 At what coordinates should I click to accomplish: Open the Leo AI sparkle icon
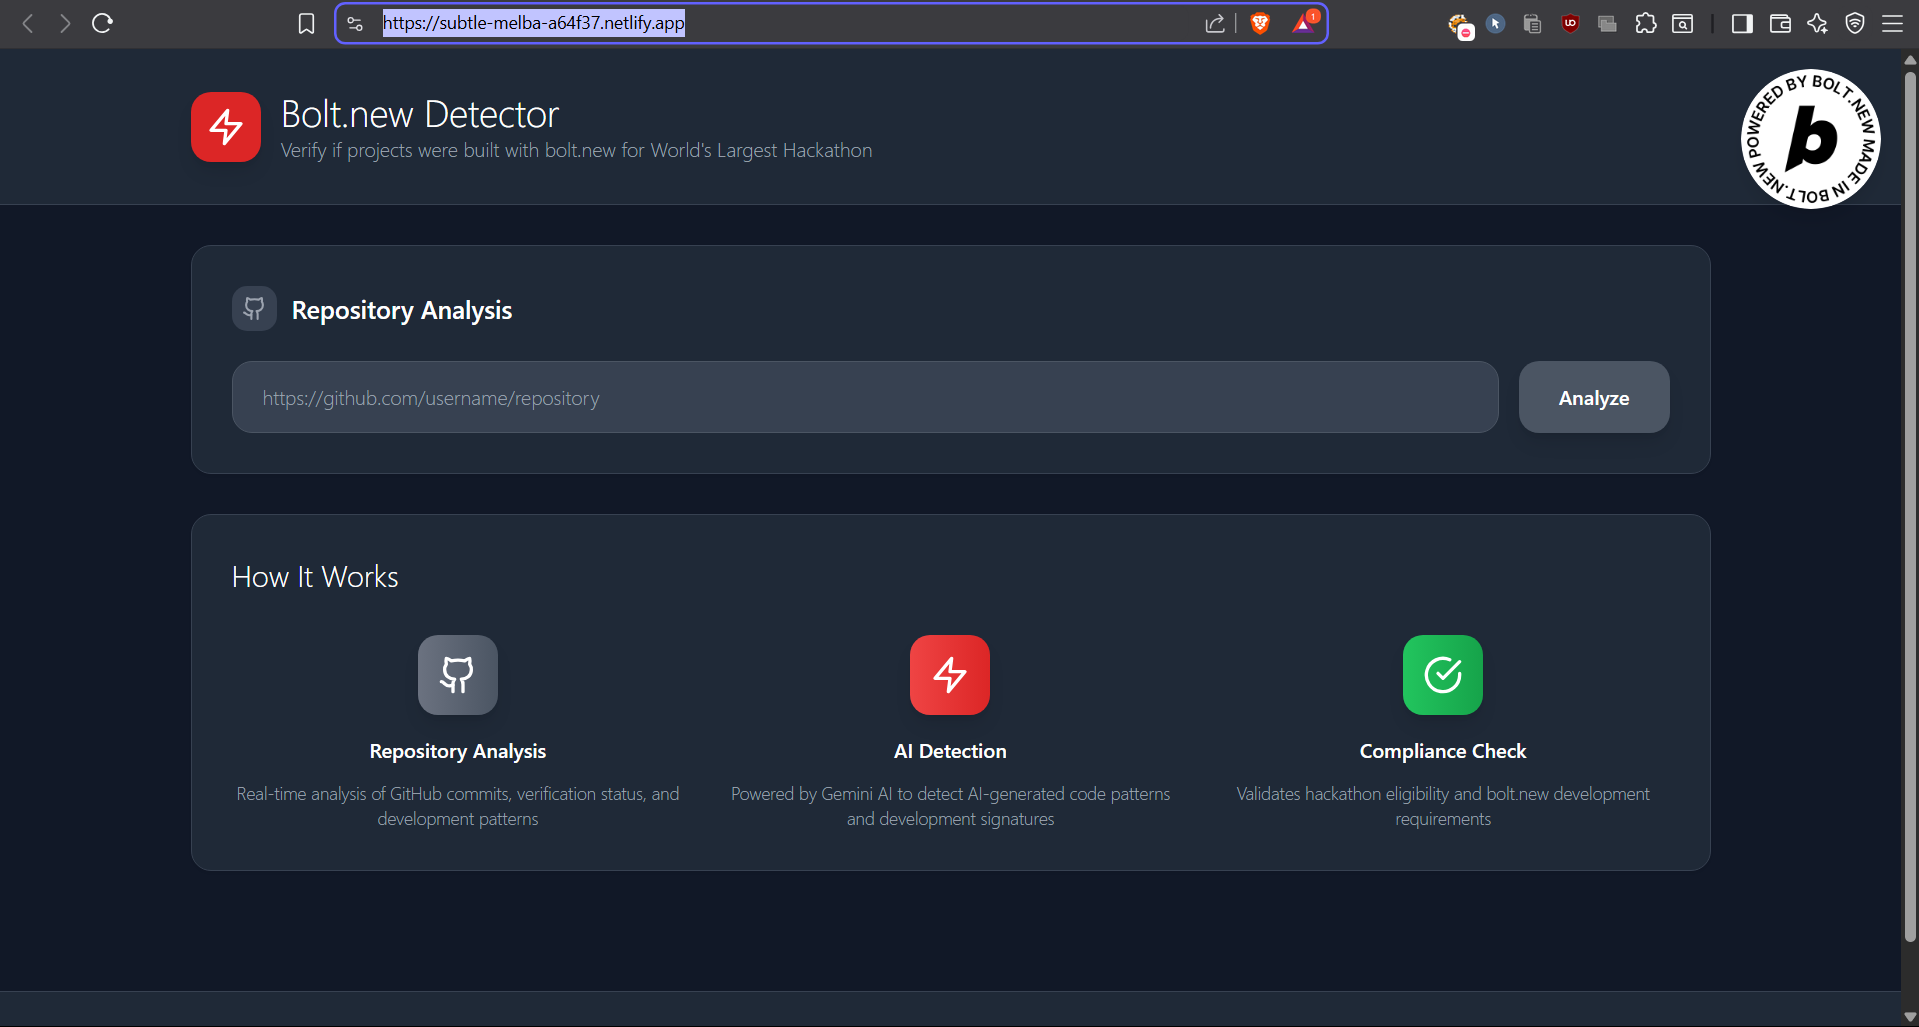coord(1817,23)
